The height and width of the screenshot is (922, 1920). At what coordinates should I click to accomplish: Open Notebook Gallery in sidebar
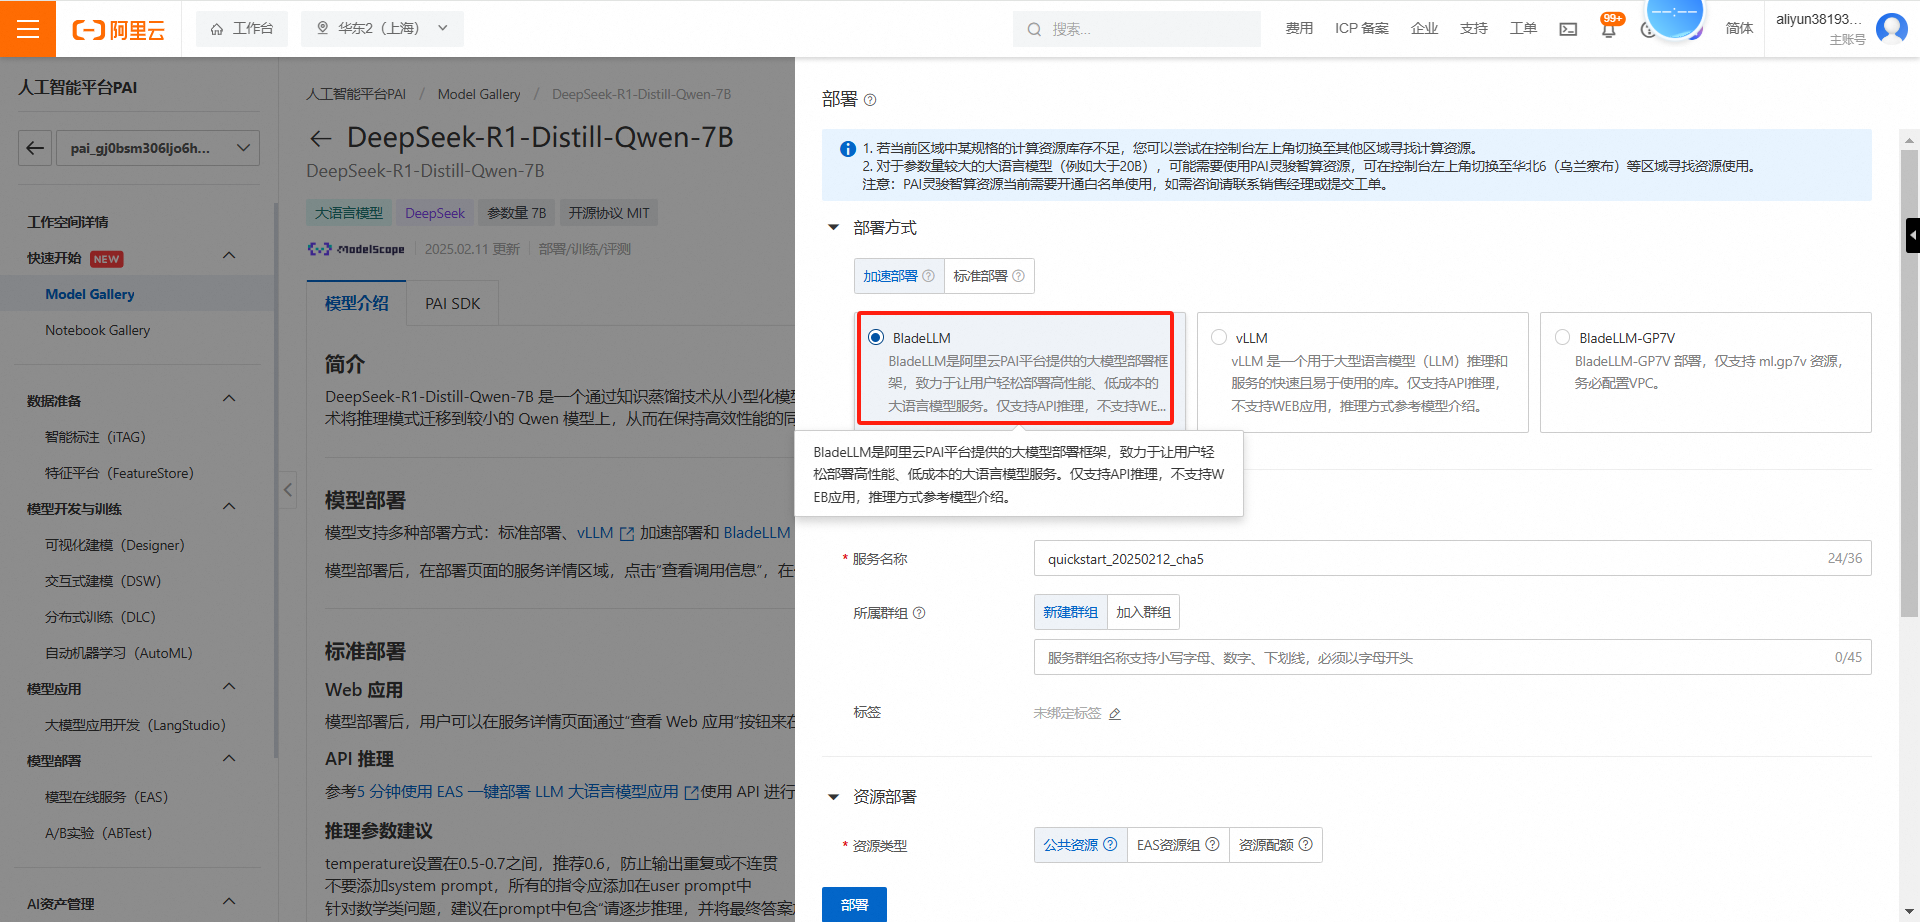point(98,330)
